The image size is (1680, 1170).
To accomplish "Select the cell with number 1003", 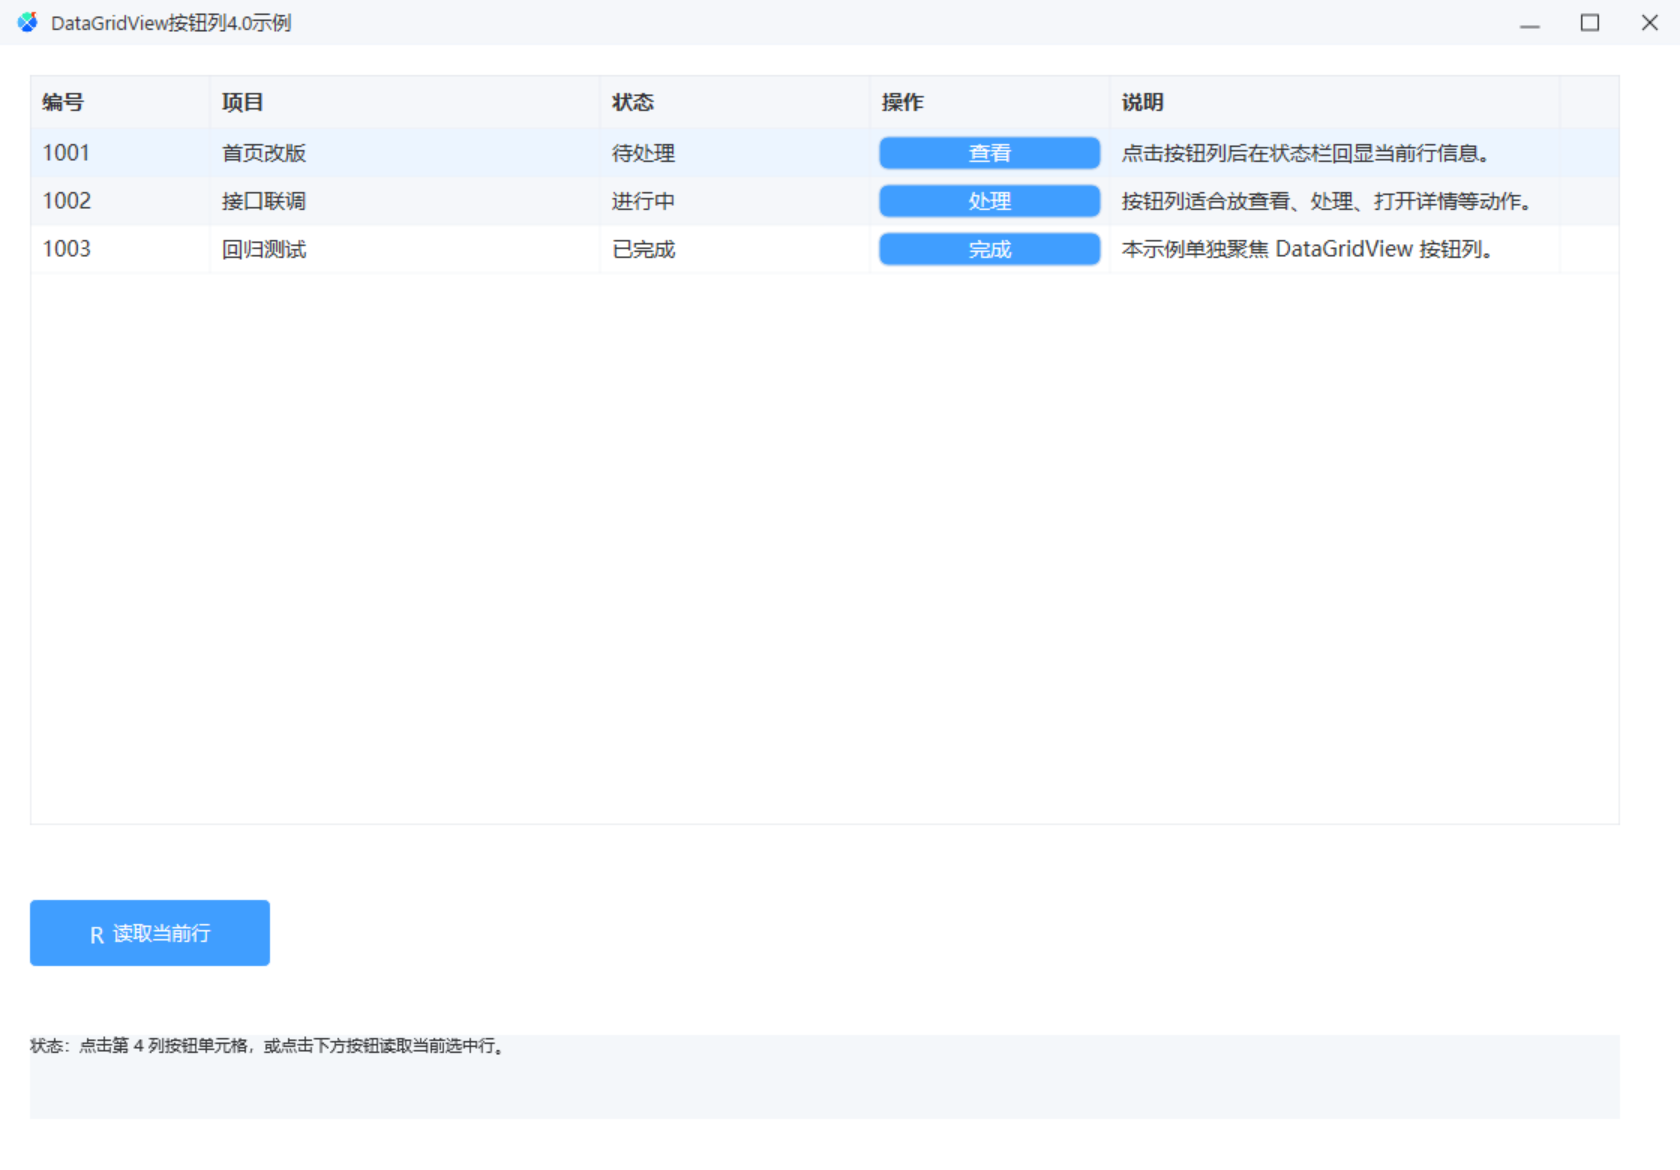I will click(x=120, y=249).
